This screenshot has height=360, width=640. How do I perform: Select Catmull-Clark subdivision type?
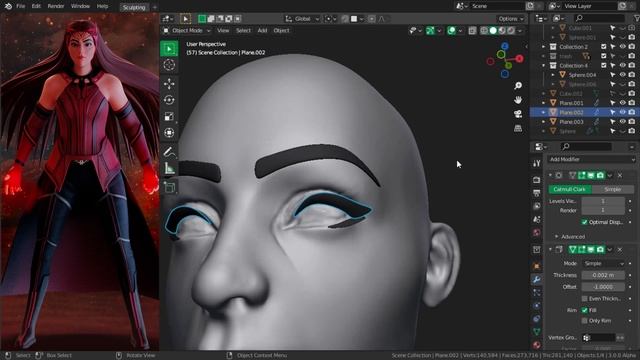[569, 189]
